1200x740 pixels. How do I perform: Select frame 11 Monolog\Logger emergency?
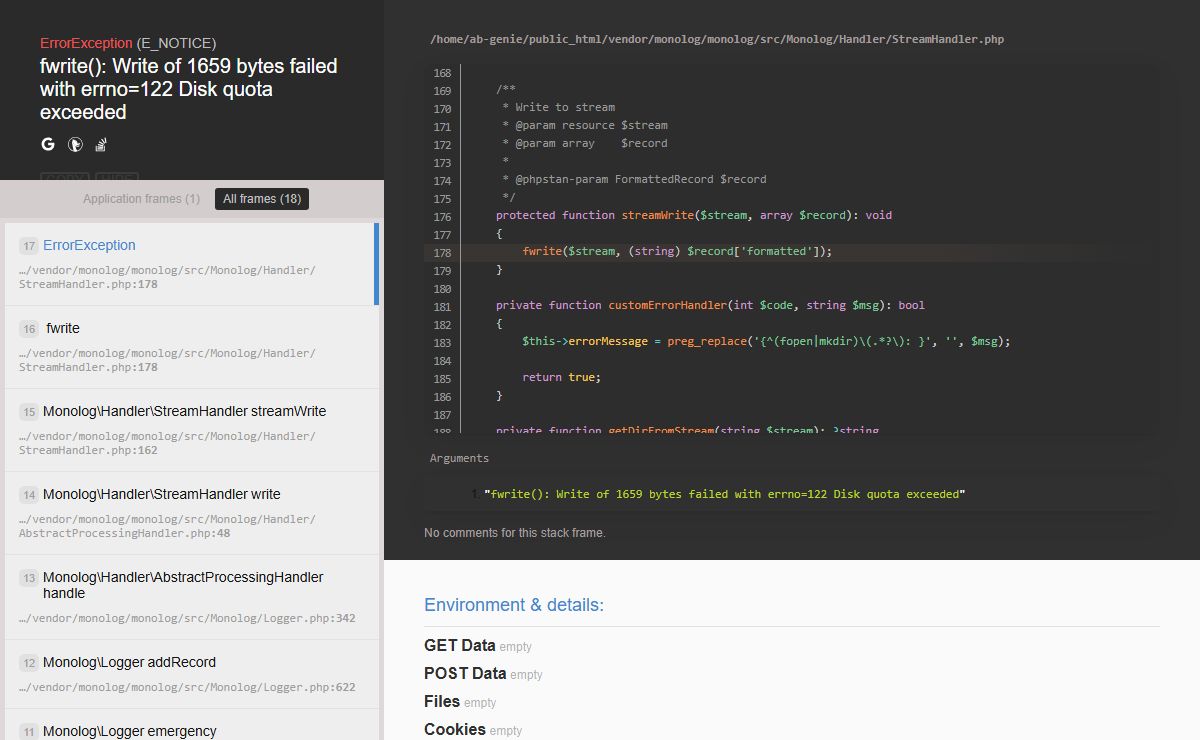tap(192, 726)
